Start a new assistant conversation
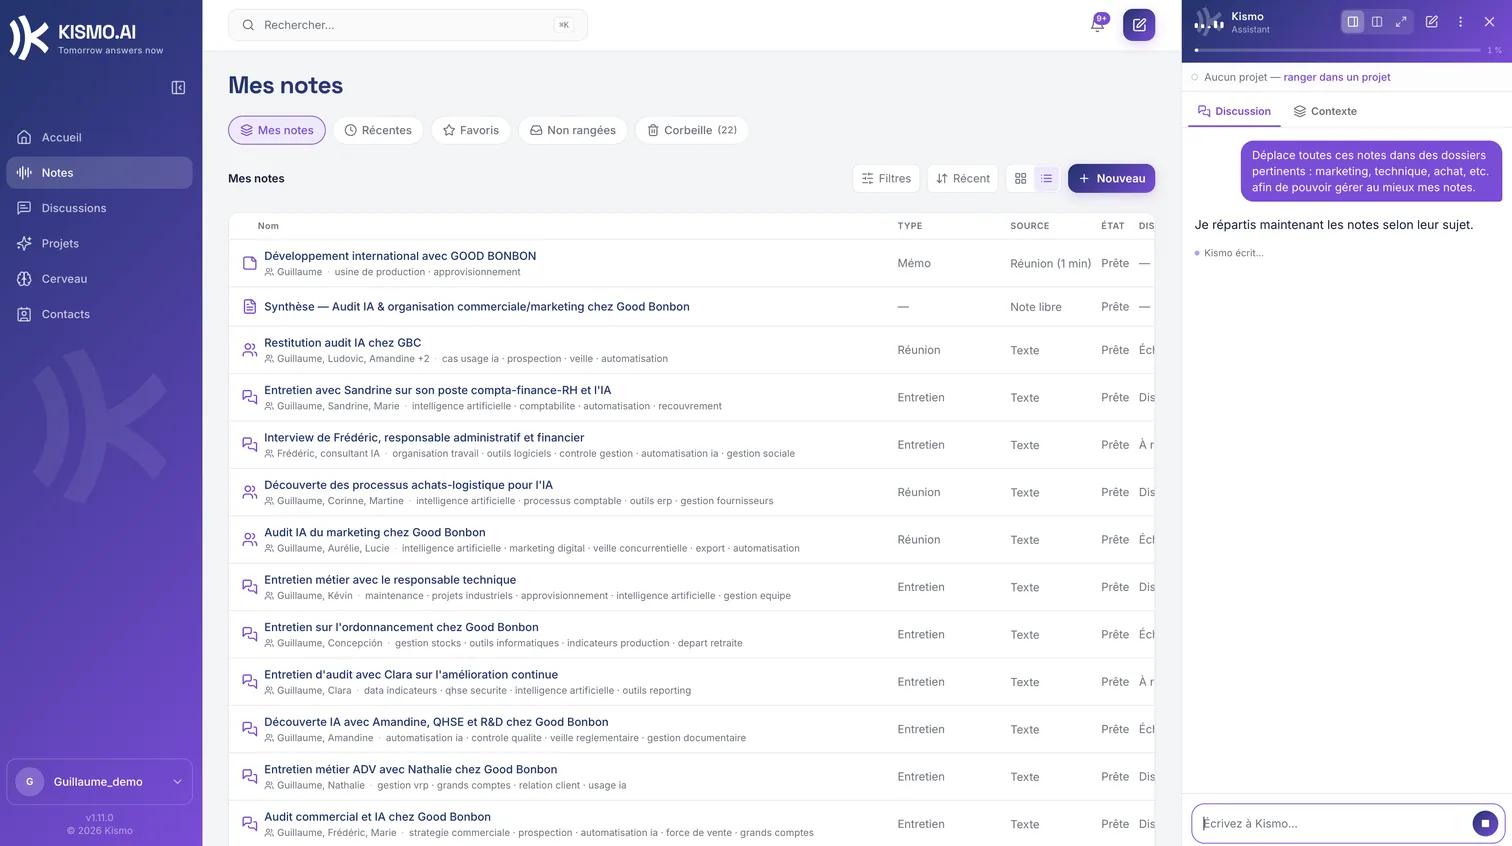This screenshot has width=1512, height=846. 1432,21
